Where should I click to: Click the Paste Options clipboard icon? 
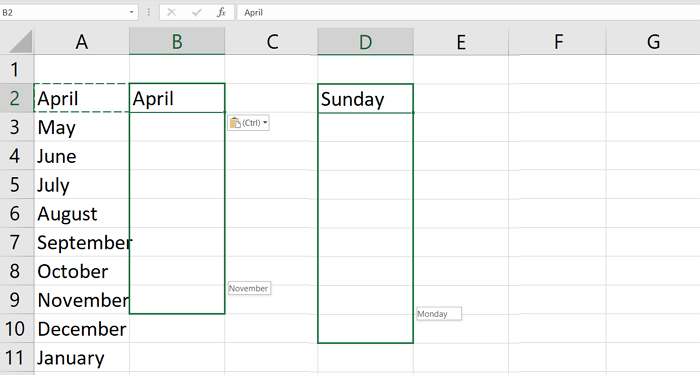click(x=235, y=123)
